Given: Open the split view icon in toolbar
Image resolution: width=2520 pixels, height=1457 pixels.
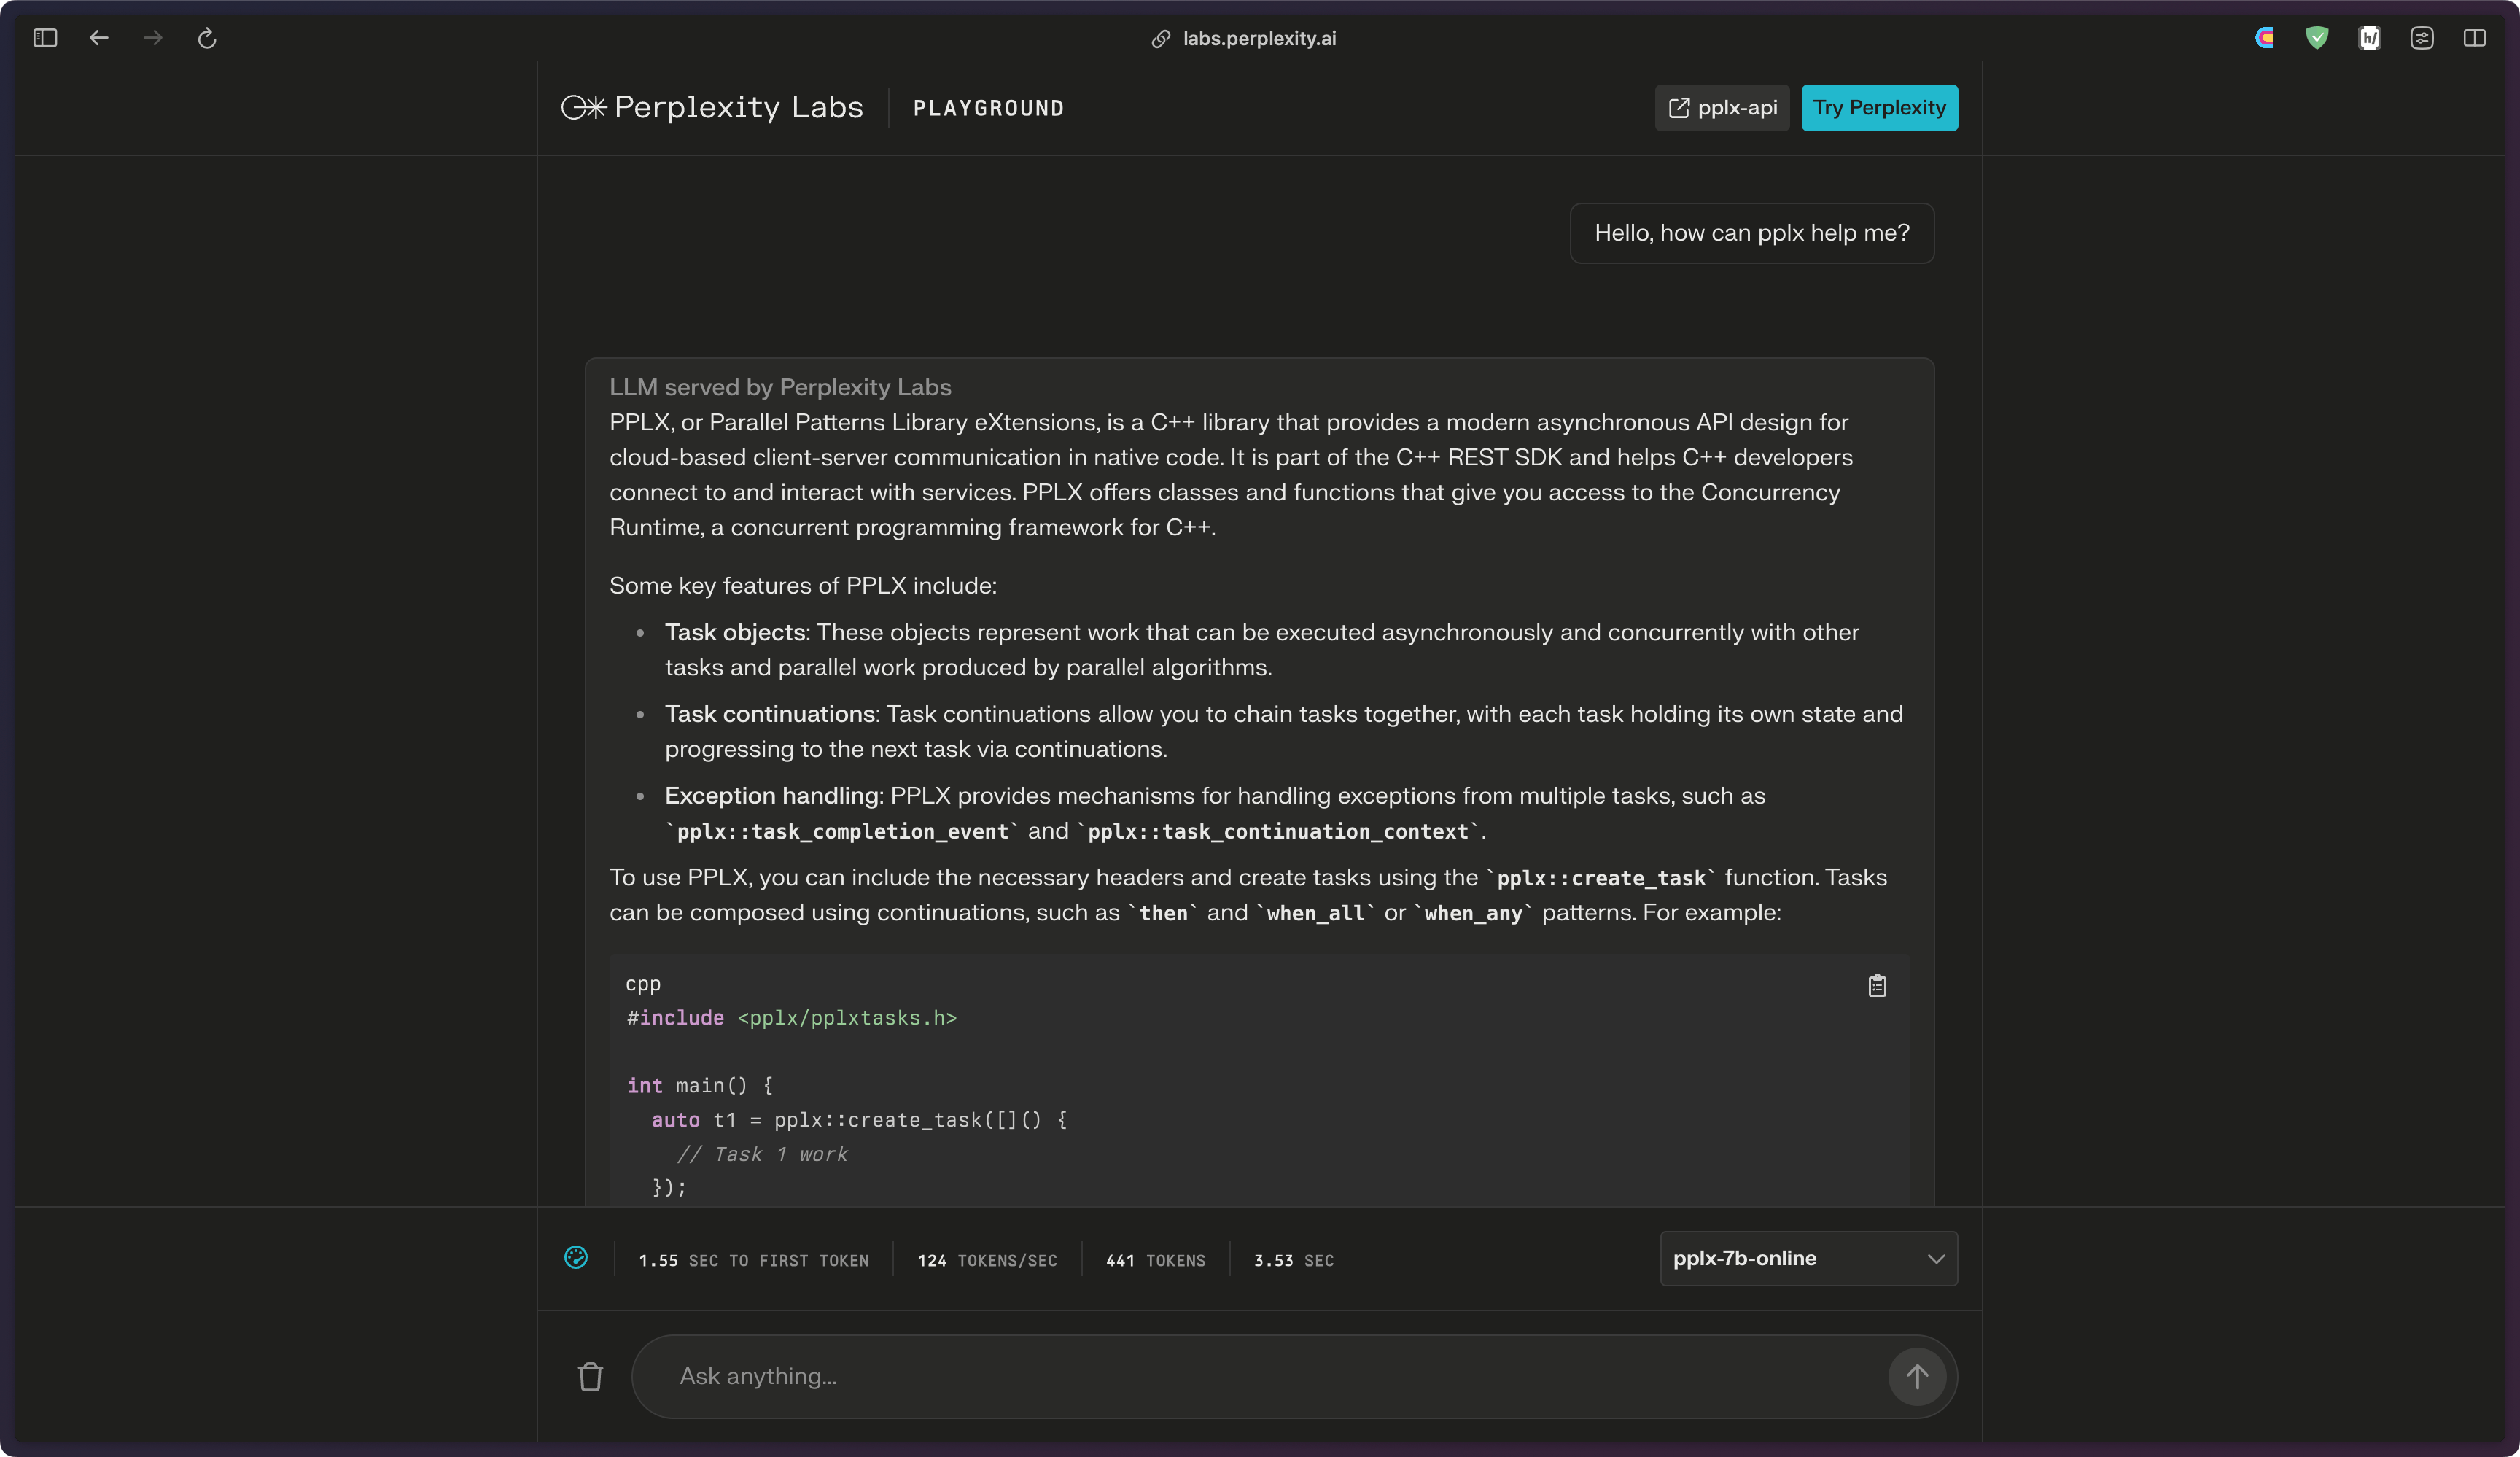Looking at the screenshot, I should point(2474,38).
